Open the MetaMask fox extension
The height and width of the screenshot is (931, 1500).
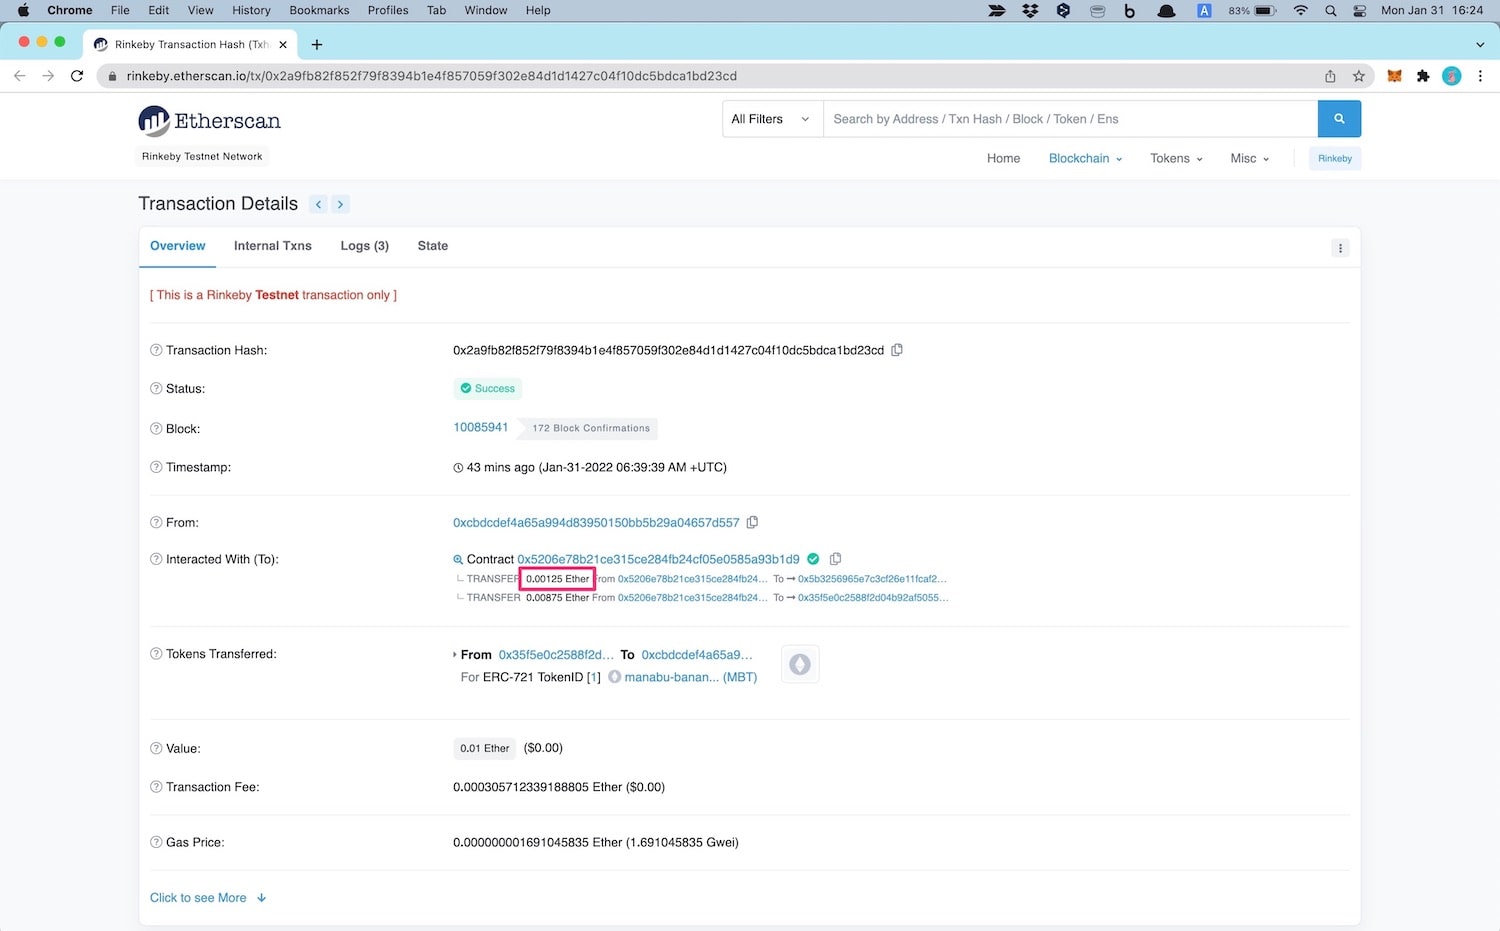(1394, 76)
